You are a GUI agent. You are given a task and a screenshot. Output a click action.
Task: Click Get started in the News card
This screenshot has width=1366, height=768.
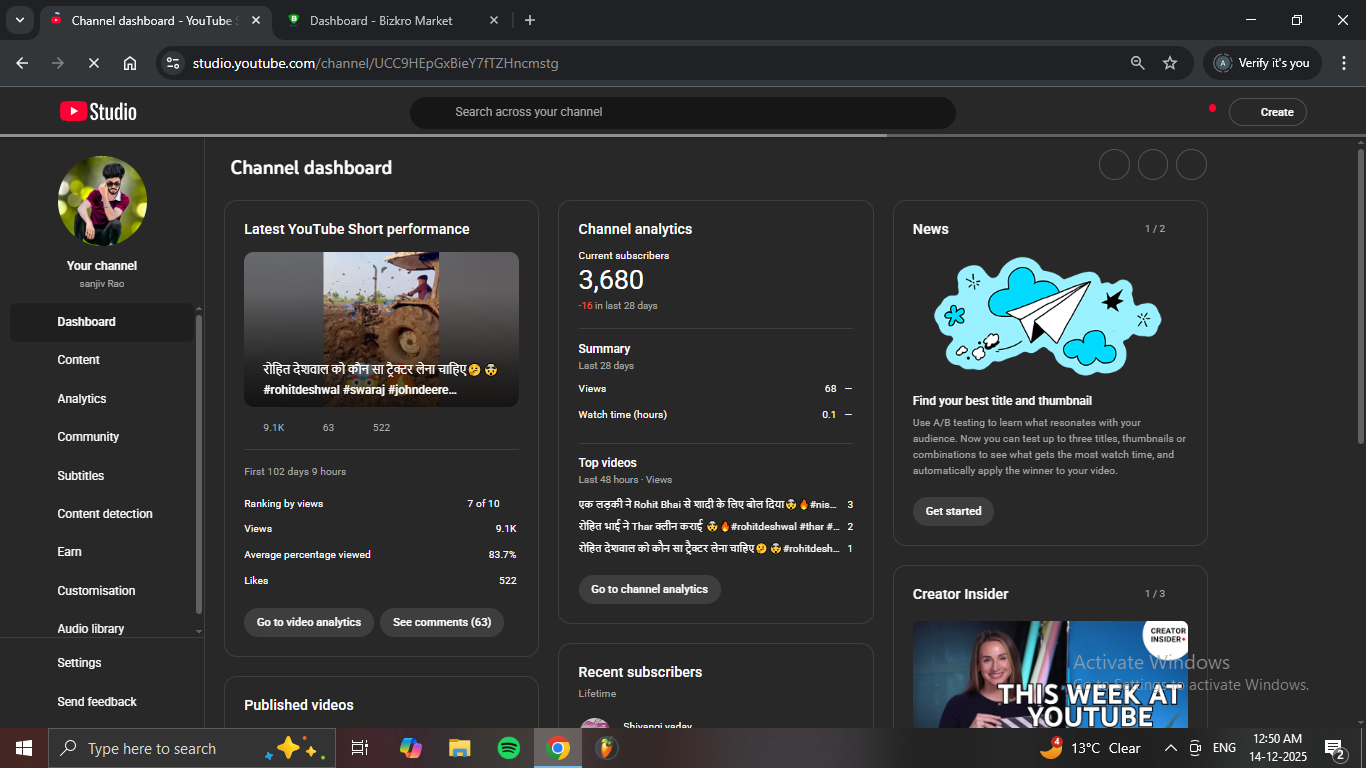953,511
